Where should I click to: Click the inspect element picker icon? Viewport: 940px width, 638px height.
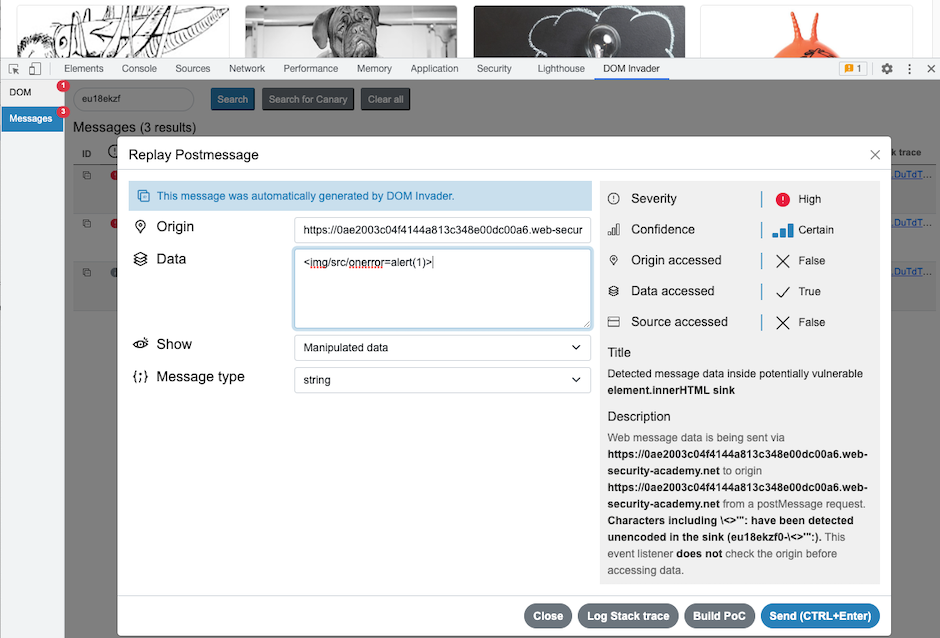pos(14,69)
